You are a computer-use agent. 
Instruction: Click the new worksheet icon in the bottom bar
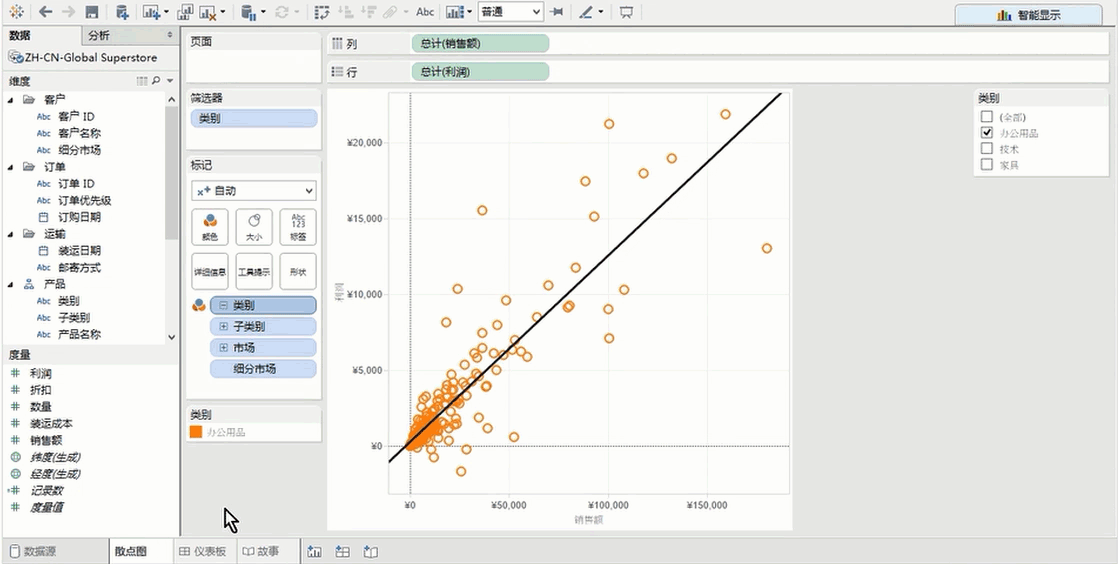click(x=314, y=551)
